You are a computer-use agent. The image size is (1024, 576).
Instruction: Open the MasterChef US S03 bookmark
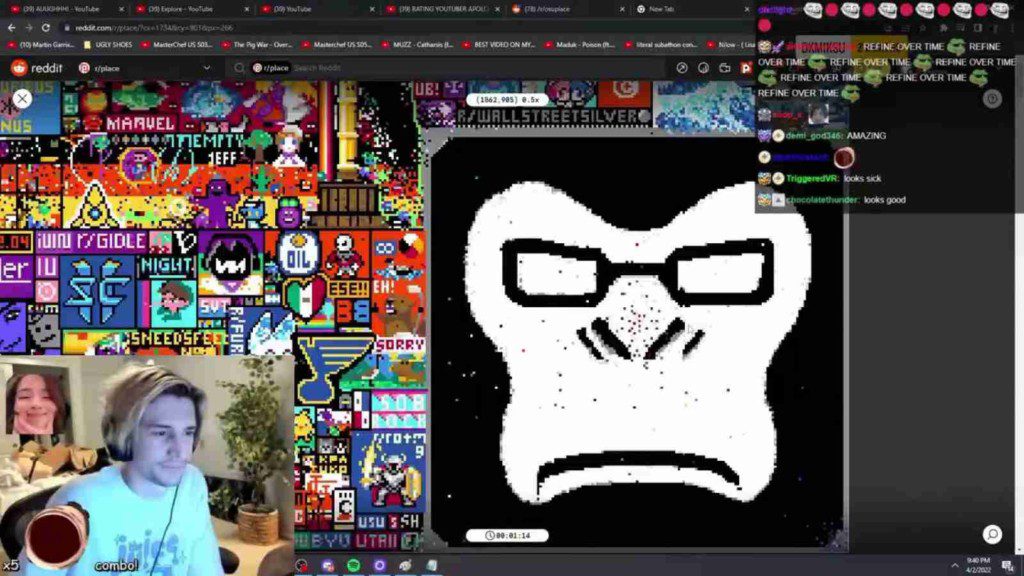177,44
